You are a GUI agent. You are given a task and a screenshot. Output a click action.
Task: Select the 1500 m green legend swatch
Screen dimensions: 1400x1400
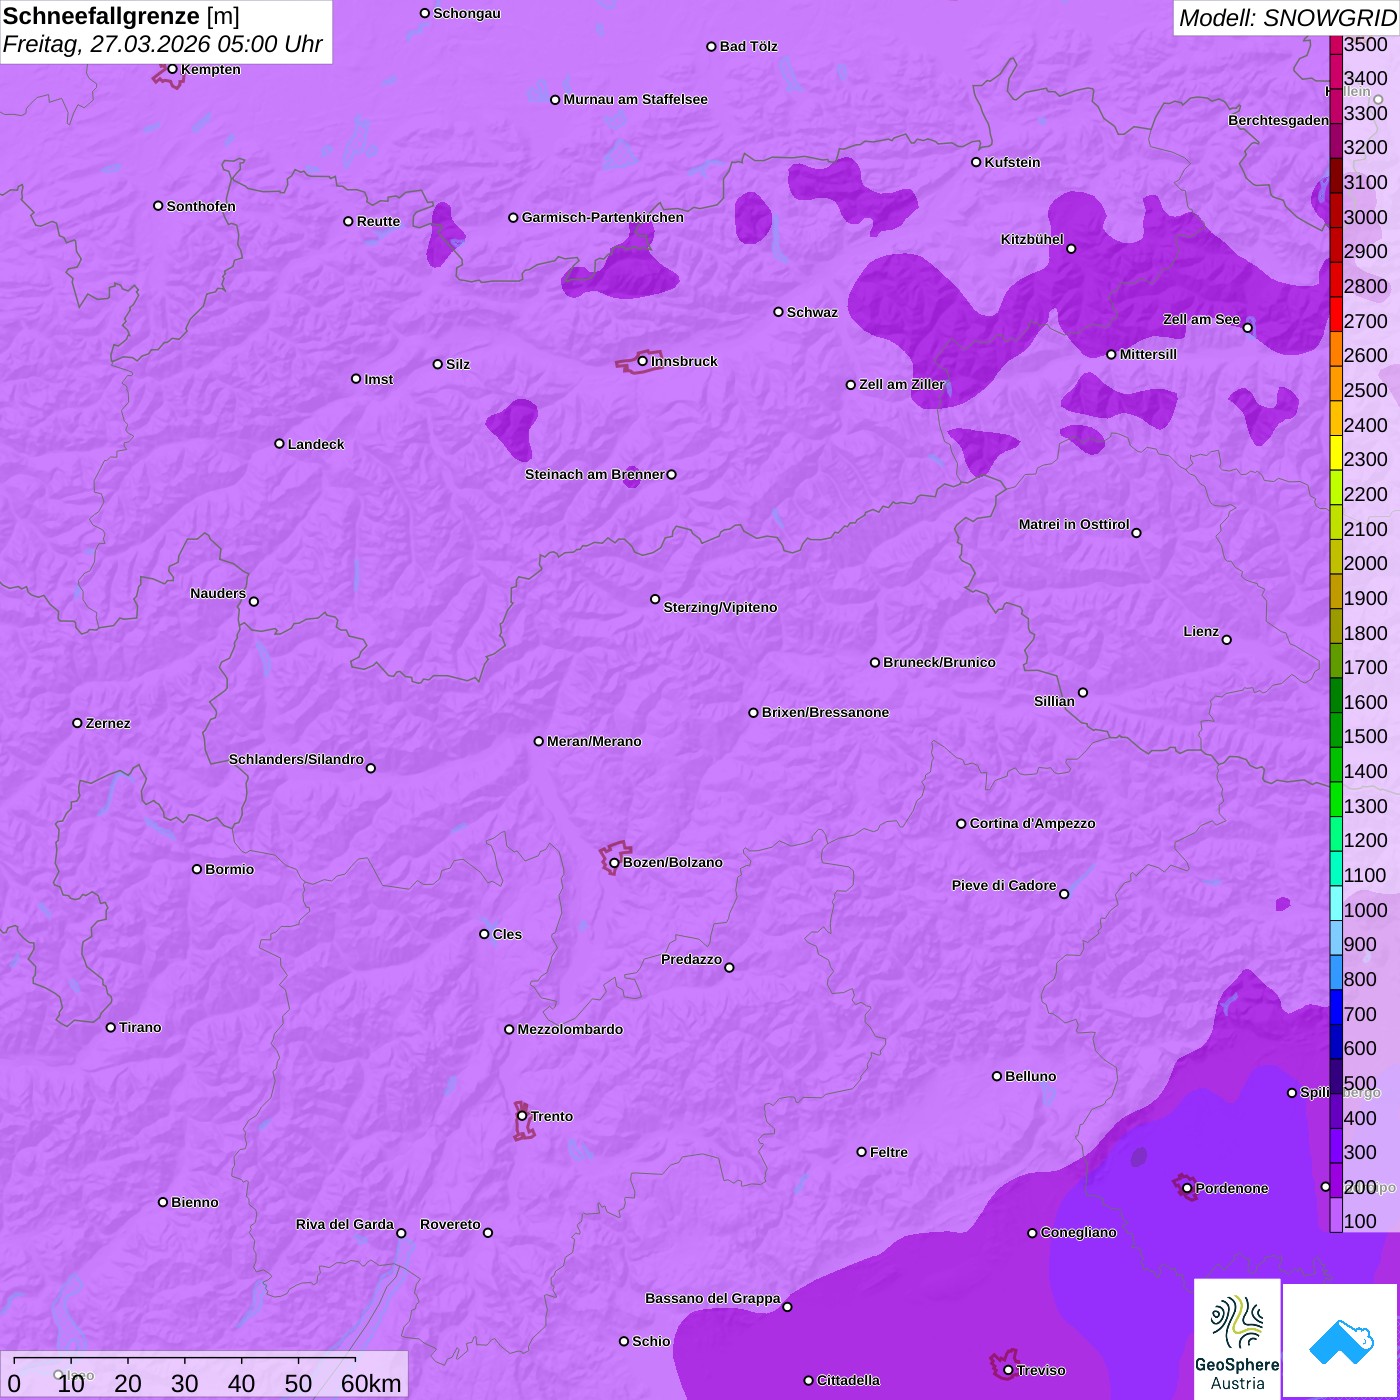point(1336,730)
